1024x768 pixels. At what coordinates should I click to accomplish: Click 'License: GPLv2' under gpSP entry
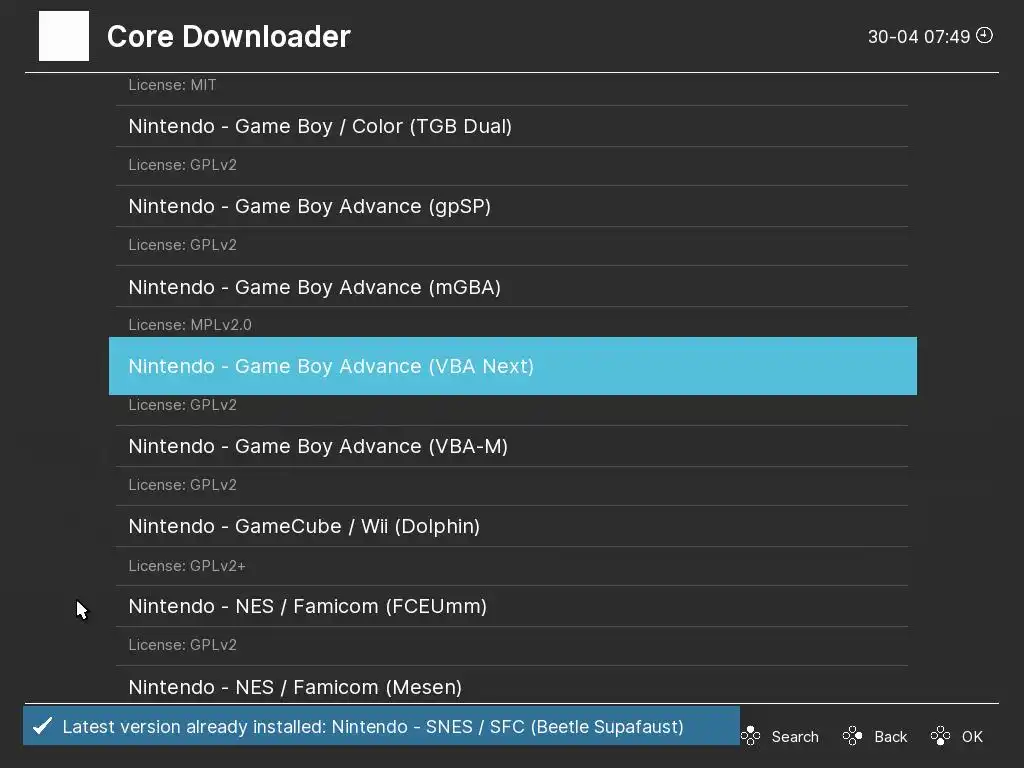(182, 245)
